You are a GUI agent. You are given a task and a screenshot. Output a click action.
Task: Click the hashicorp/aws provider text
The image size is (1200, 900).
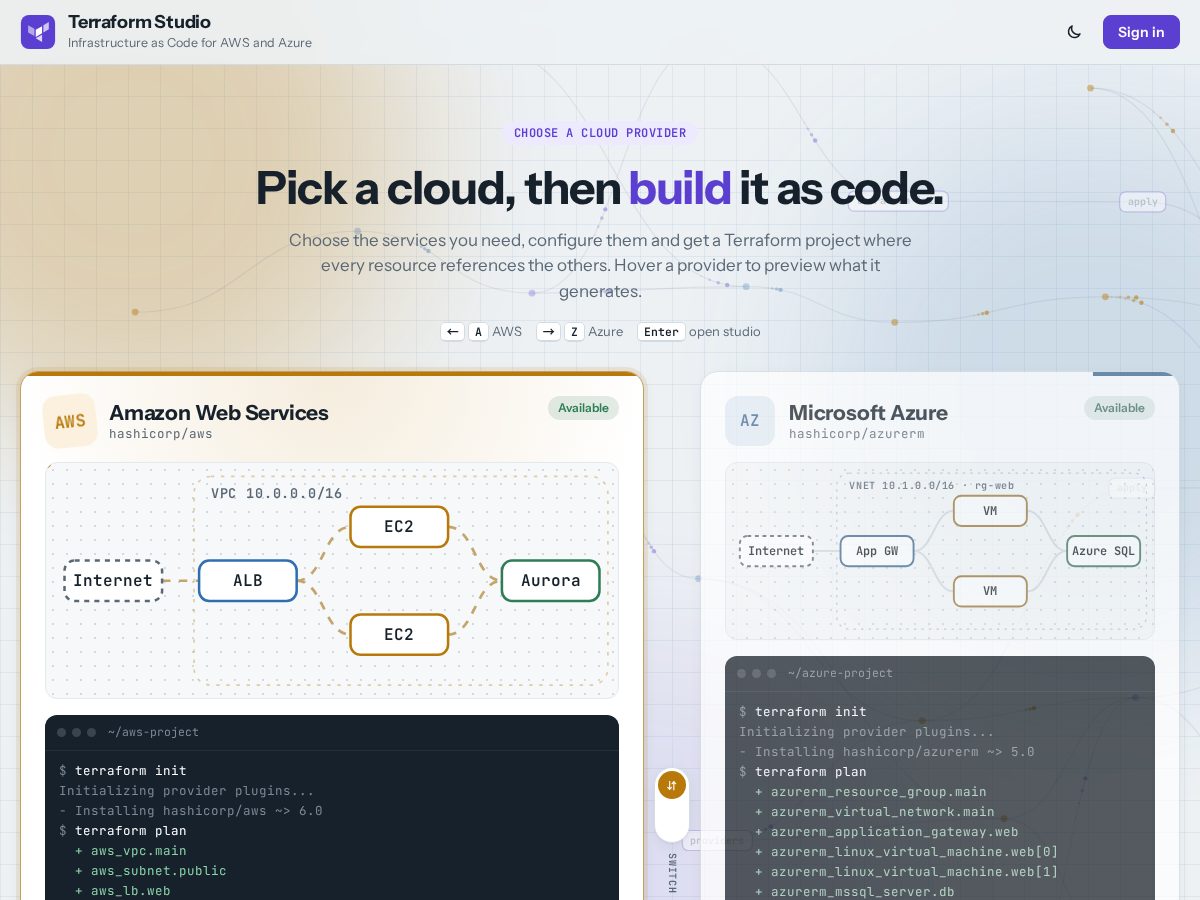pyautogui.click(x=161, y=435)
